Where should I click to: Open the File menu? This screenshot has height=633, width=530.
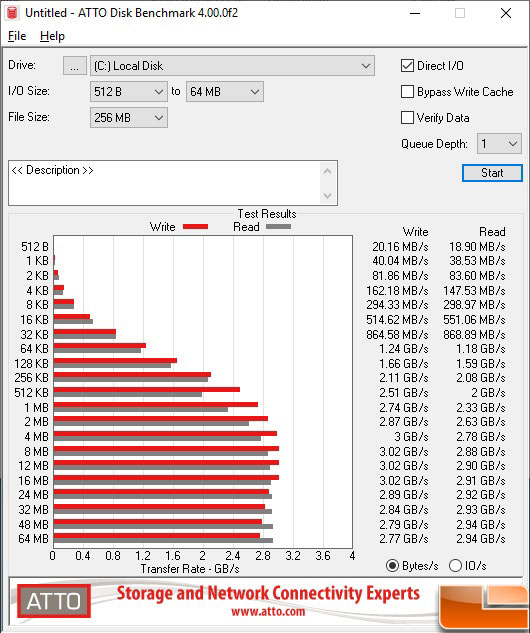17,36
